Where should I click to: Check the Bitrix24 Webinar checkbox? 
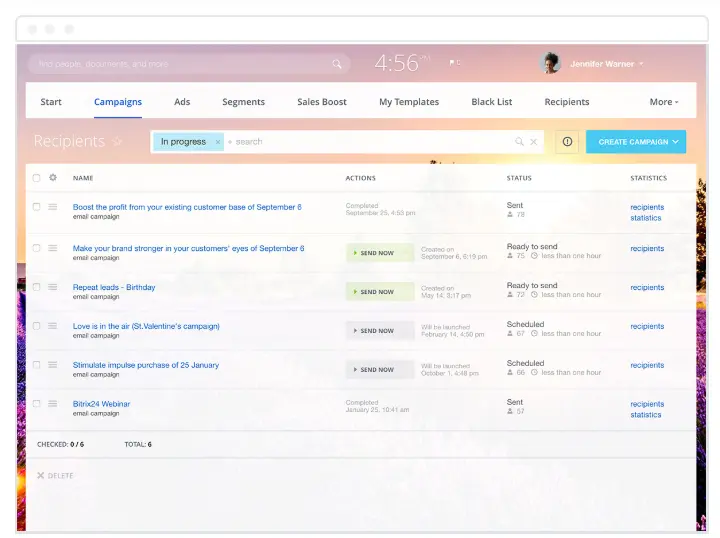36,404
